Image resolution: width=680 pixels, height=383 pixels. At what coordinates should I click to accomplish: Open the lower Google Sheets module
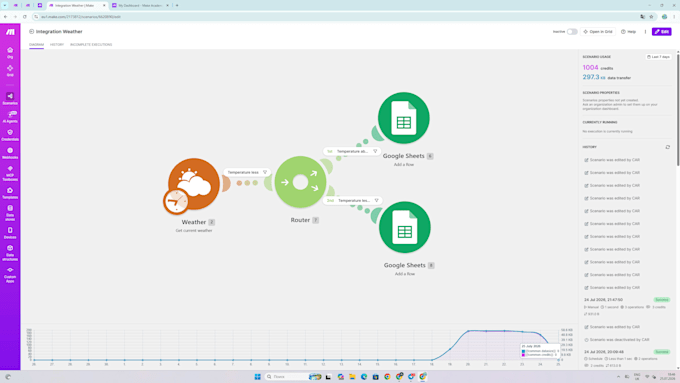(x=405, y=227)
